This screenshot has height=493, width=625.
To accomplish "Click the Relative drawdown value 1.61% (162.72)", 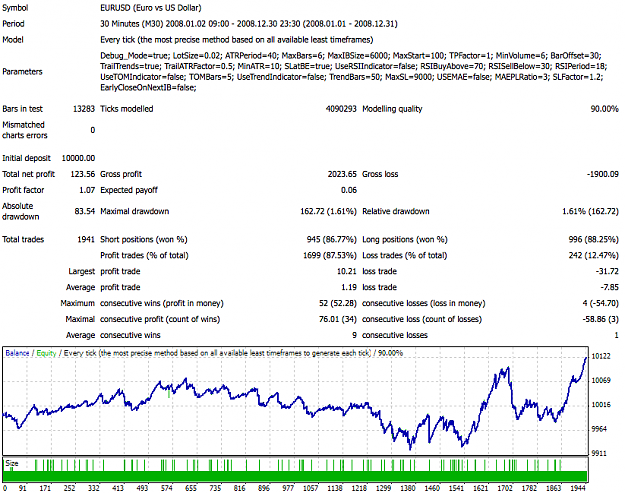I will tap(590, 211).
